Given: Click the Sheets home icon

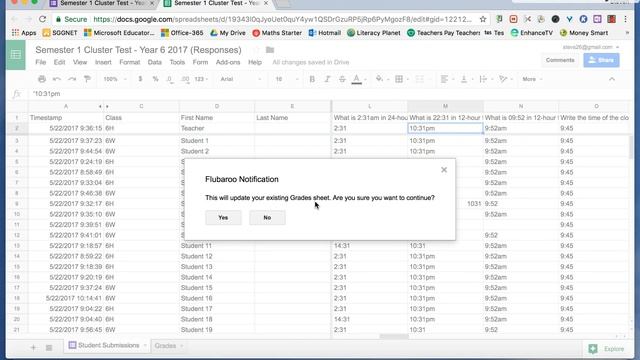Looking at the screenshot, I should (16, 55).
